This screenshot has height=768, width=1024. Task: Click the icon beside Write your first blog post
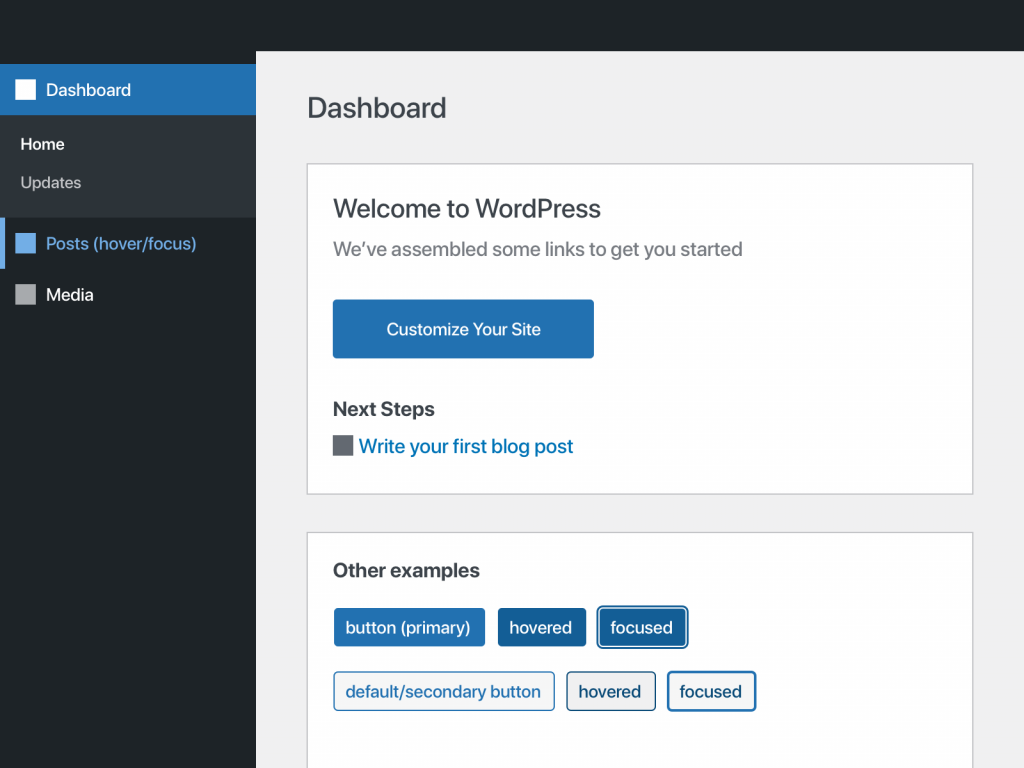(x=343, y=445)
